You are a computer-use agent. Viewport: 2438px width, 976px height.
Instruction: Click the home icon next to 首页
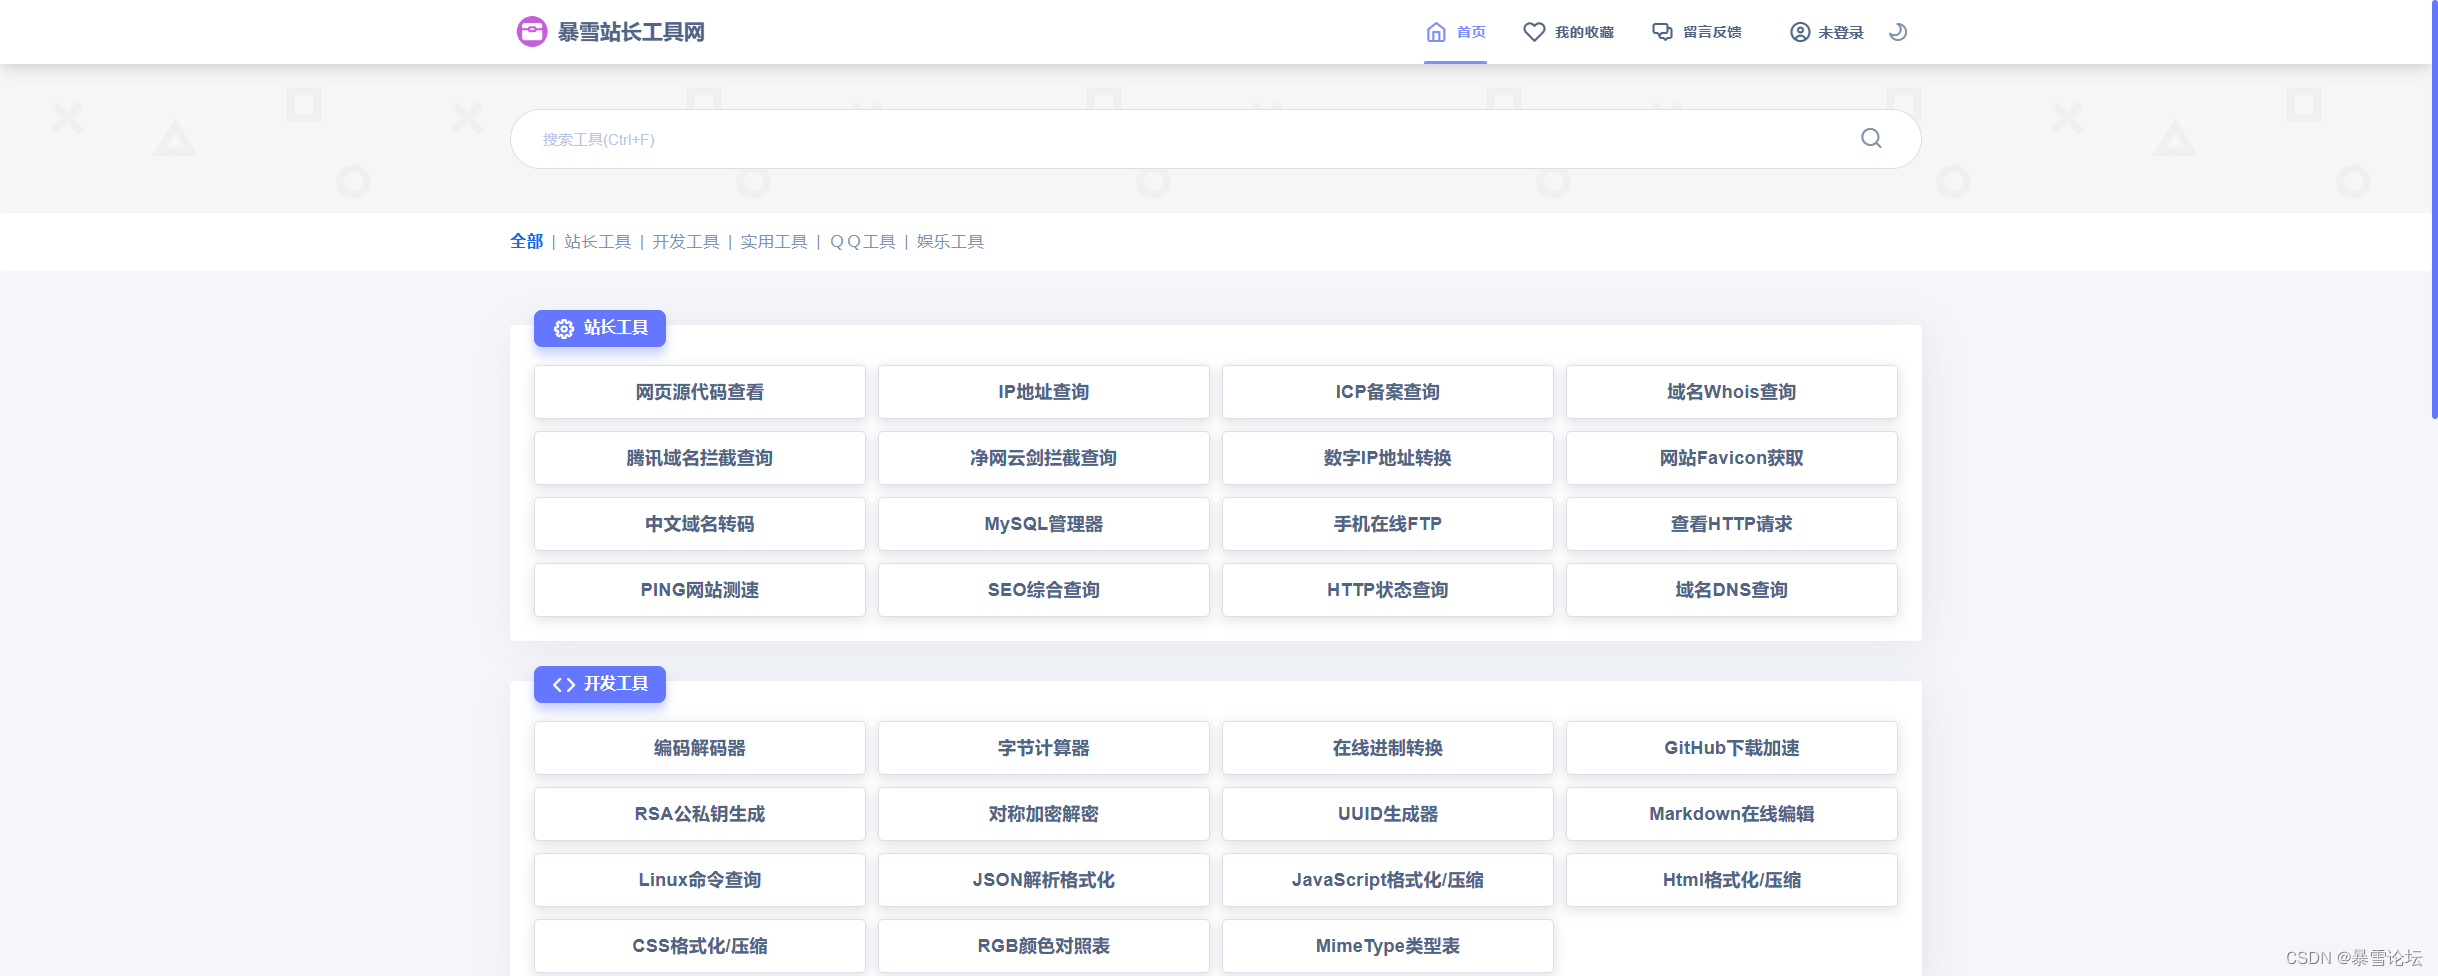[x=1437, y=31]
